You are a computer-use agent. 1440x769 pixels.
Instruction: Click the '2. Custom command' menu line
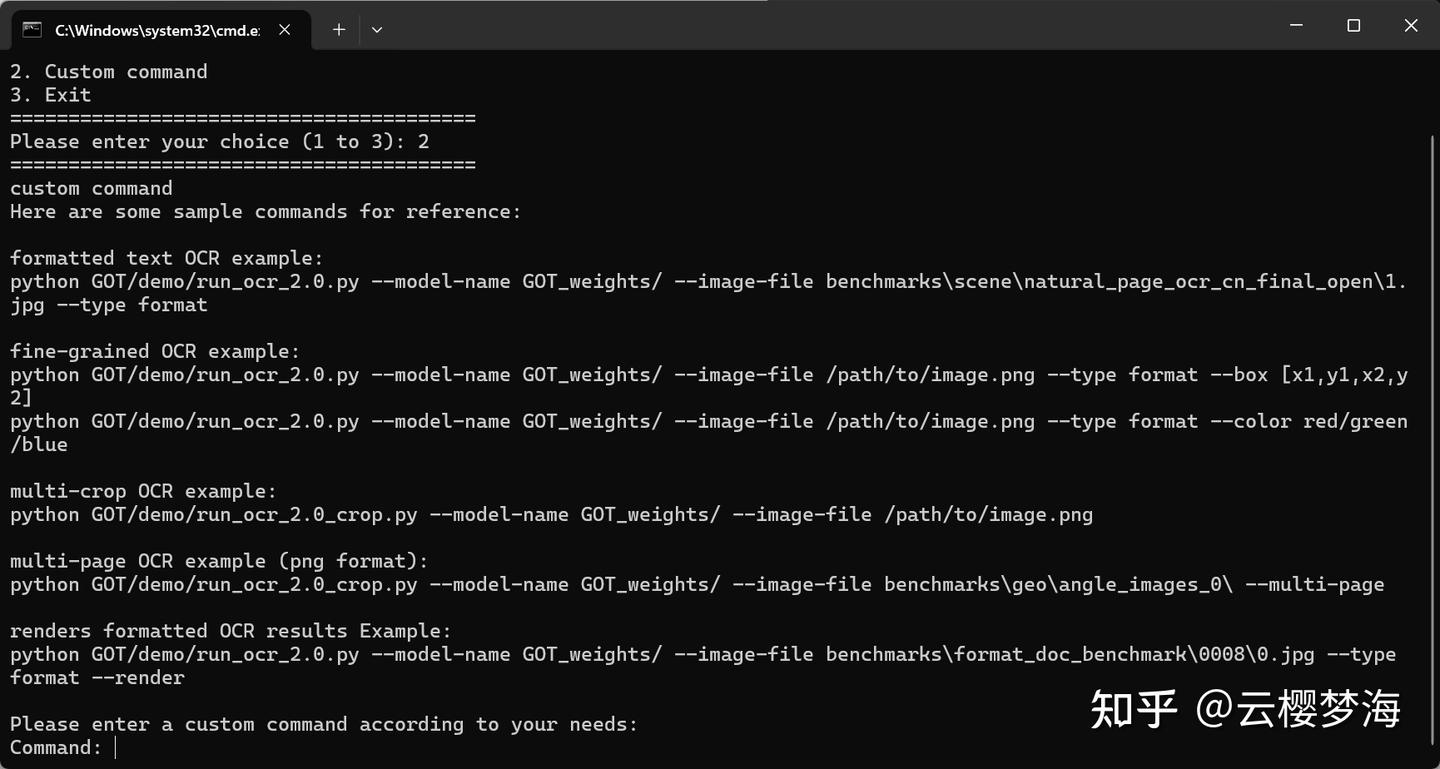point(109,72)
